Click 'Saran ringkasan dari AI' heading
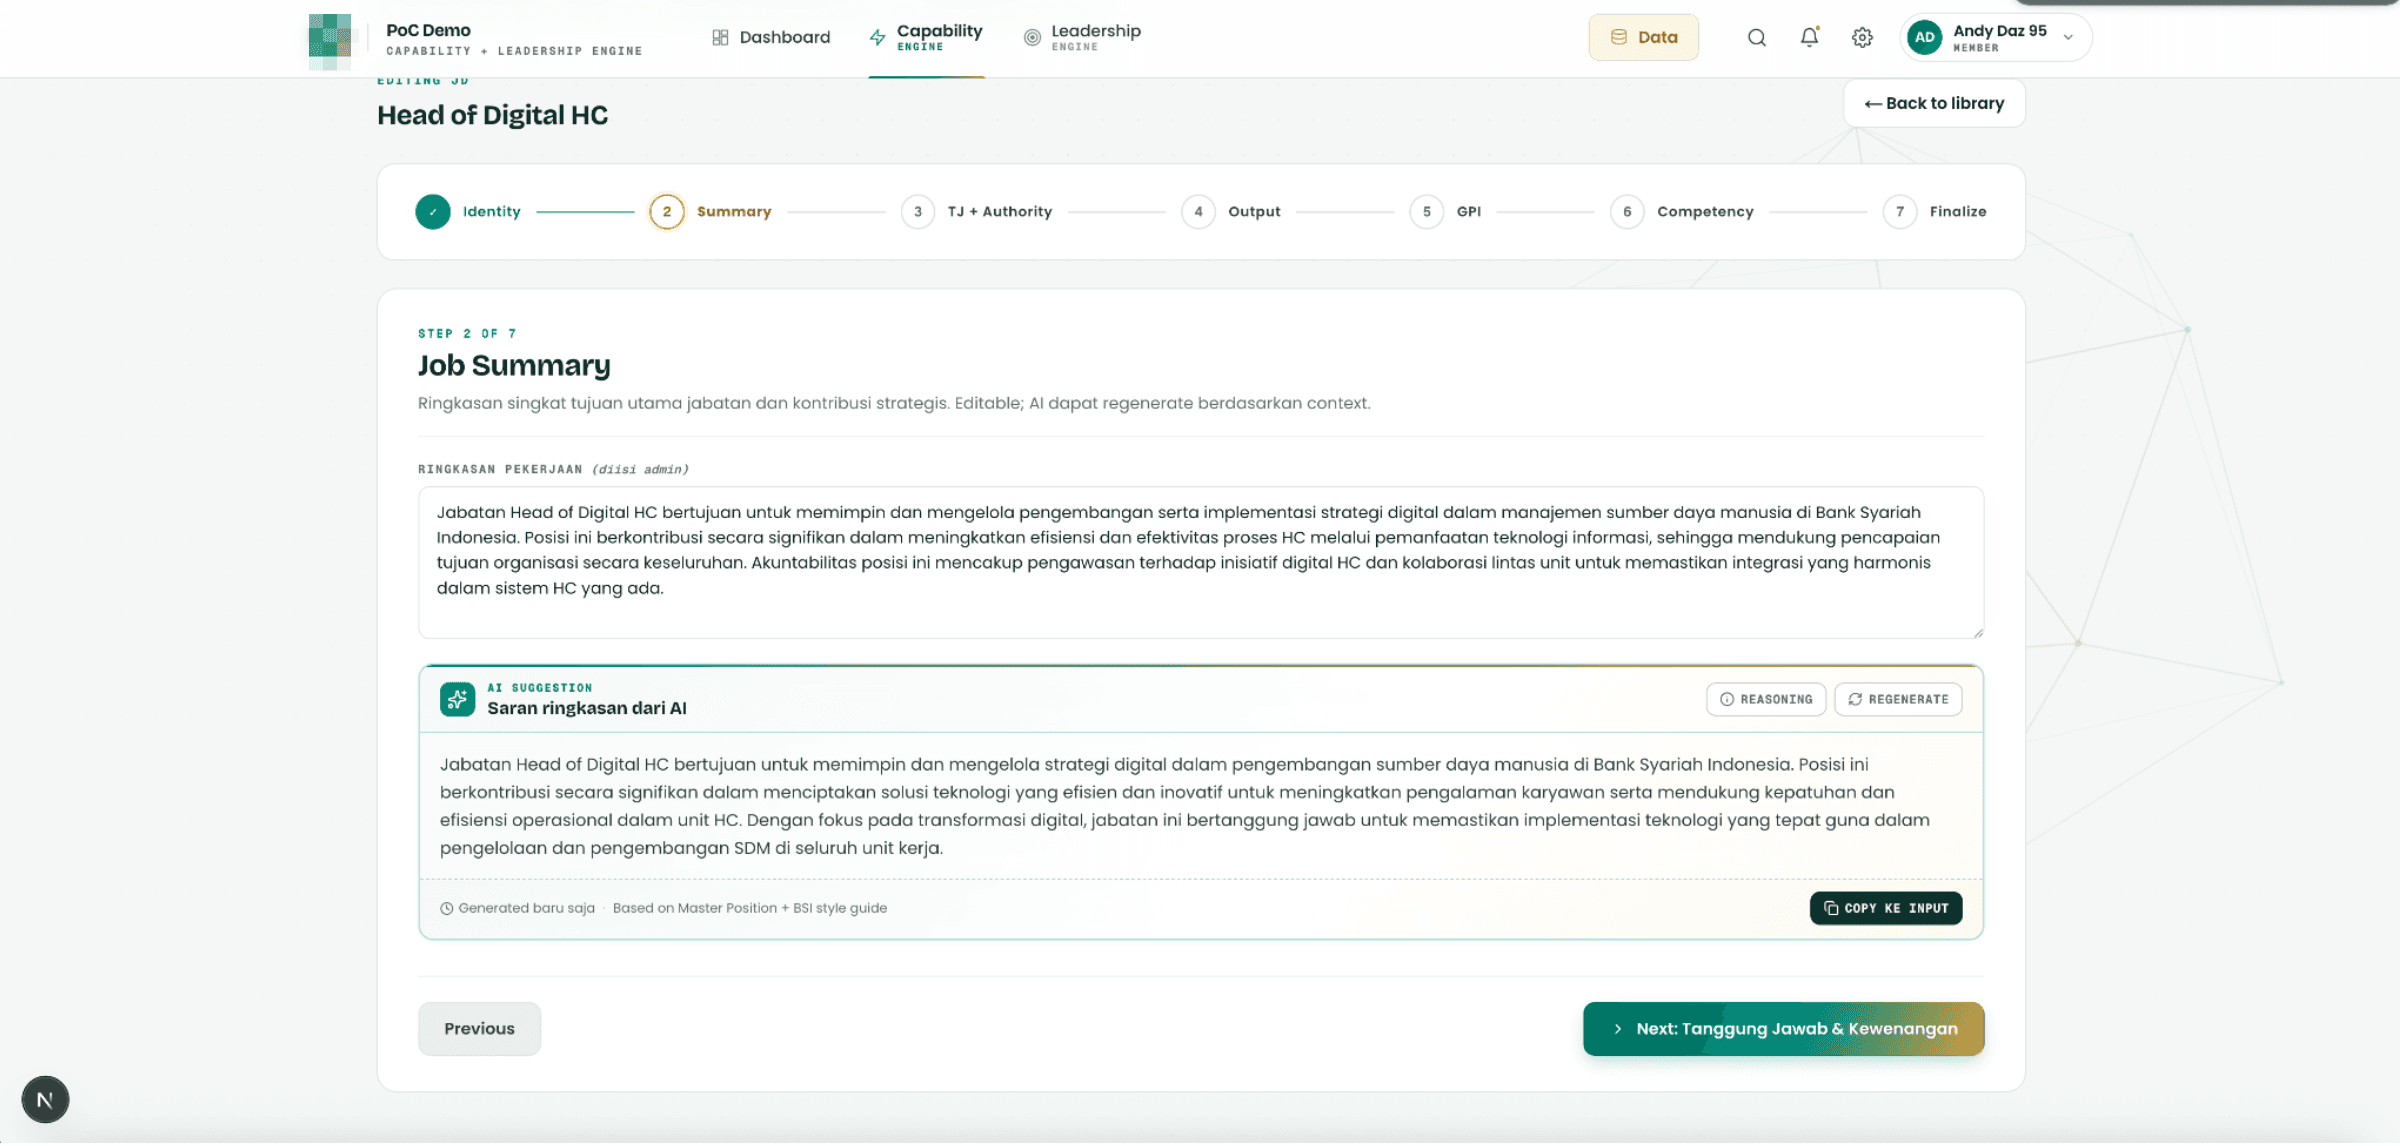 [x=587, y=709]
